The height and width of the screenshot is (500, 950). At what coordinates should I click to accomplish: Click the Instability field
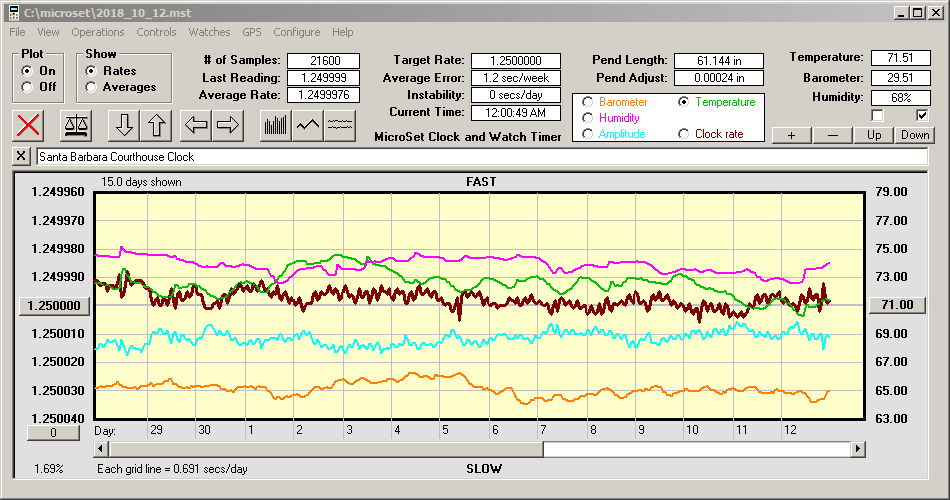click(516, 95)
